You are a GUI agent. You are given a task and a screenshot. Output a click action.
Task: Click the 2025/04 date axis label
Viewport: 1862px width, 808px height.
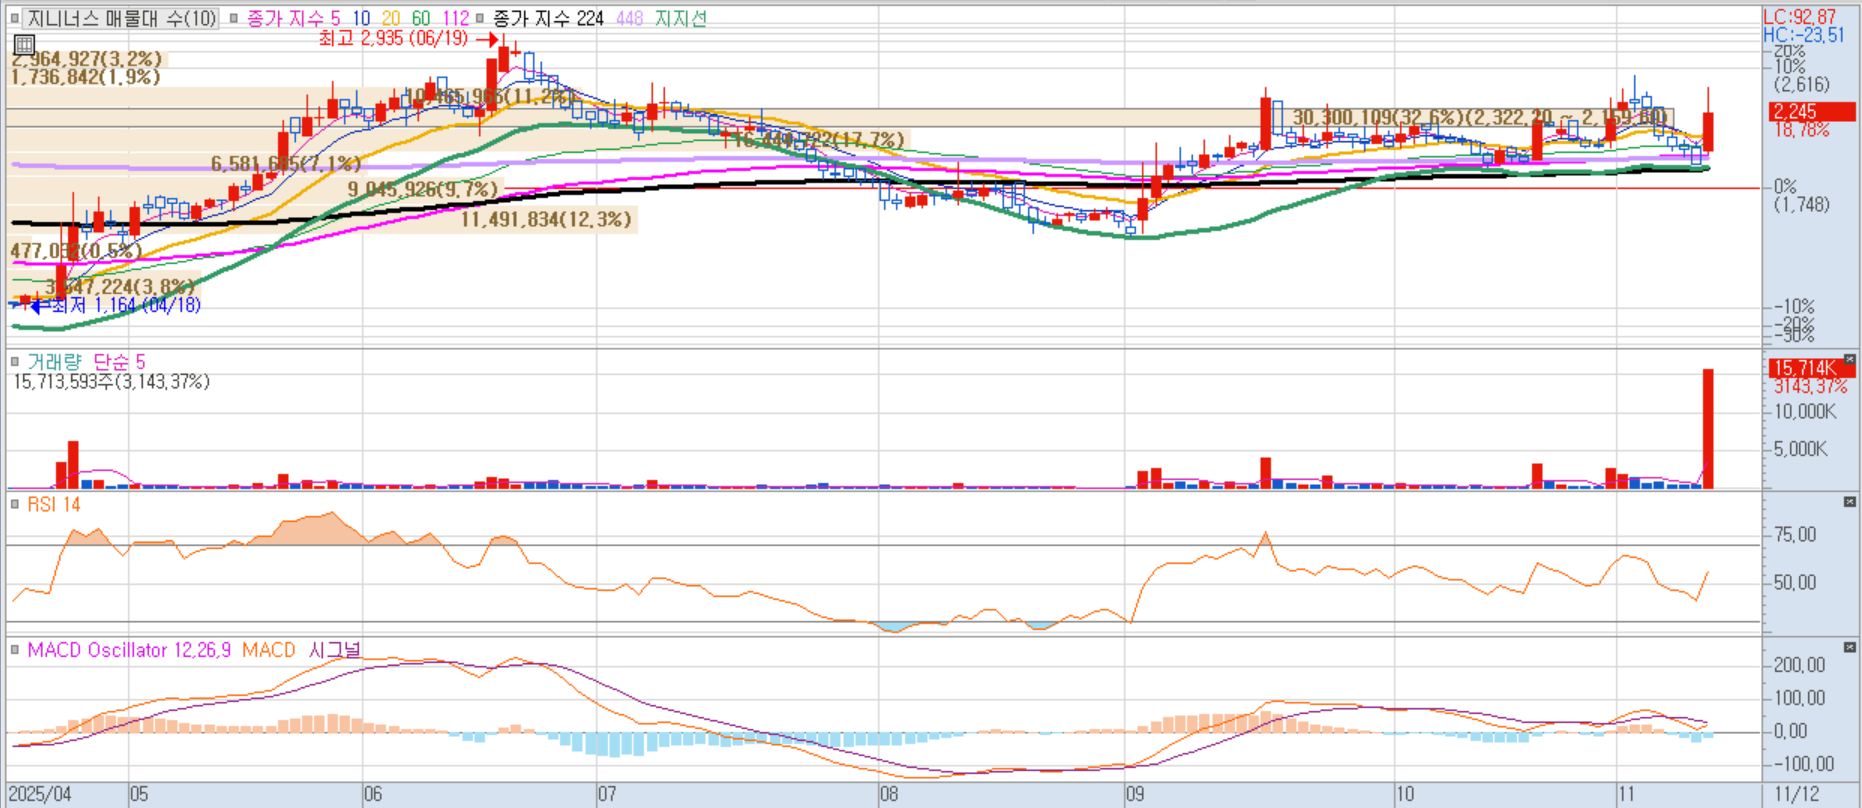tap(40, 794)
